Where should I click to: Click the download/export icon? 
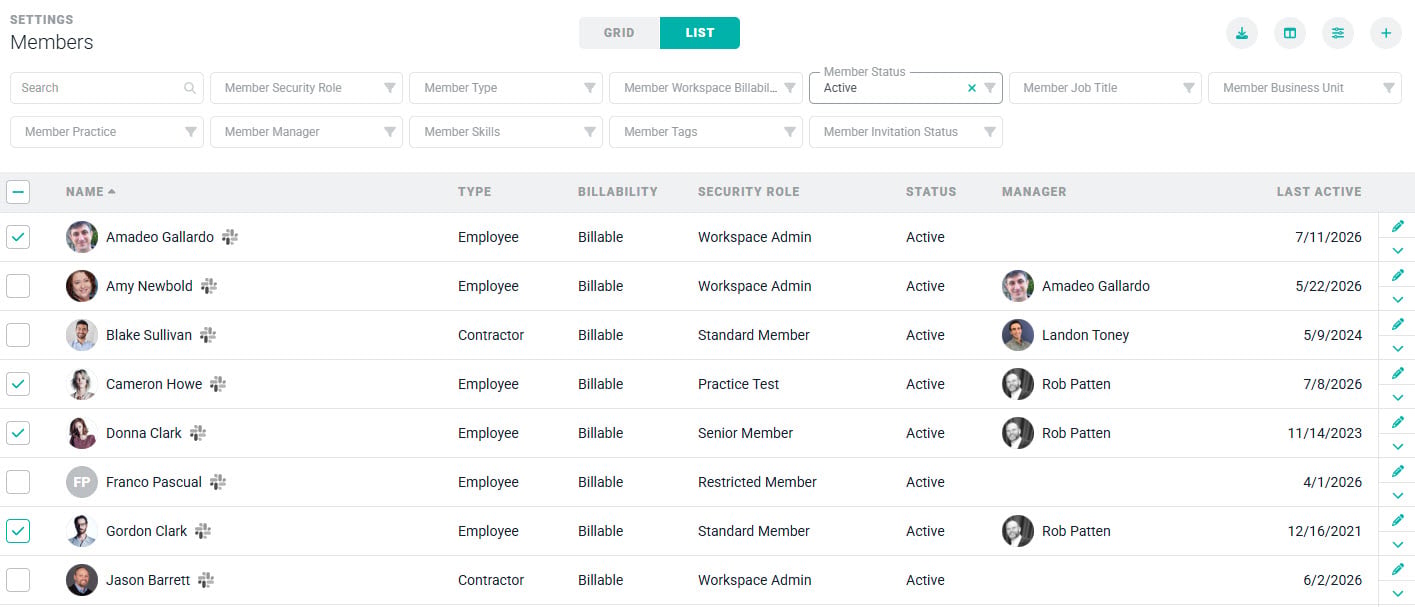pos(1242,33)
